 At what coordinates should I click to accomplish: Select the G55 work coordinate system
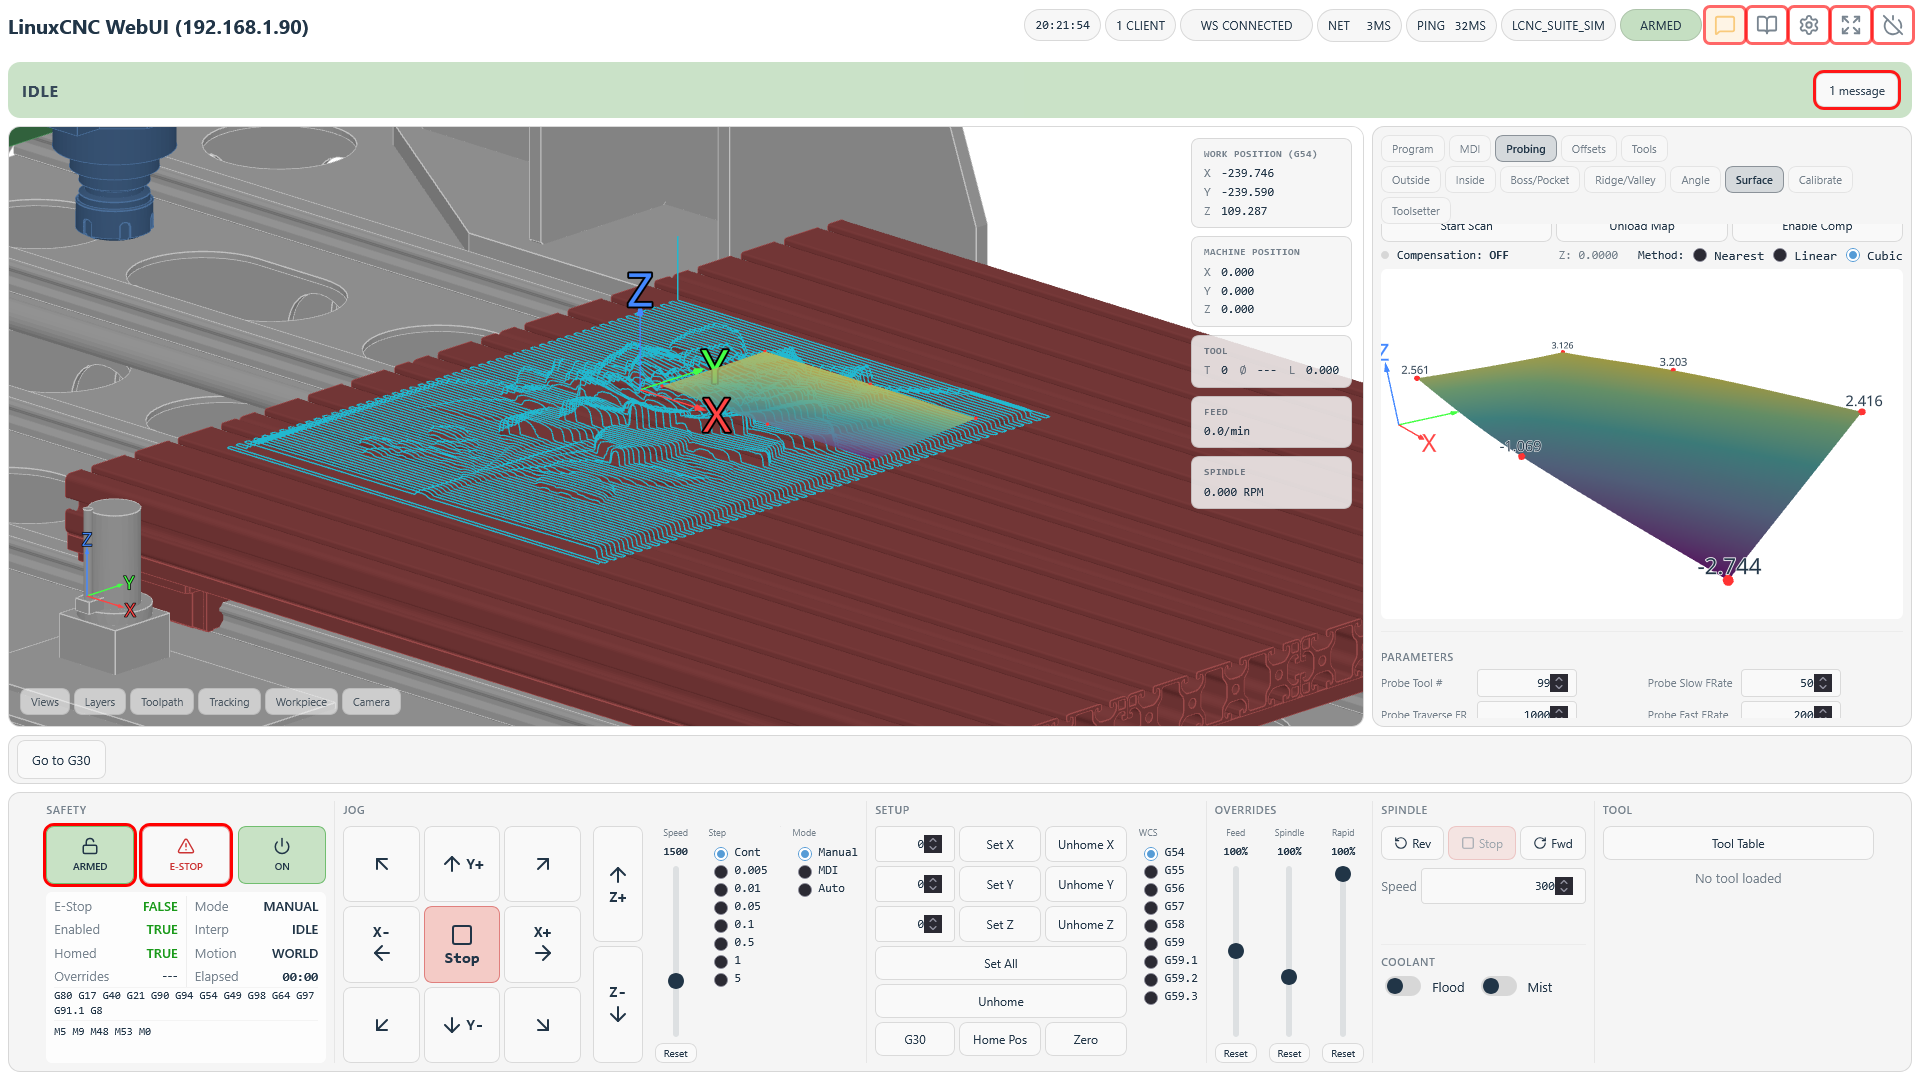(1151, 871)
